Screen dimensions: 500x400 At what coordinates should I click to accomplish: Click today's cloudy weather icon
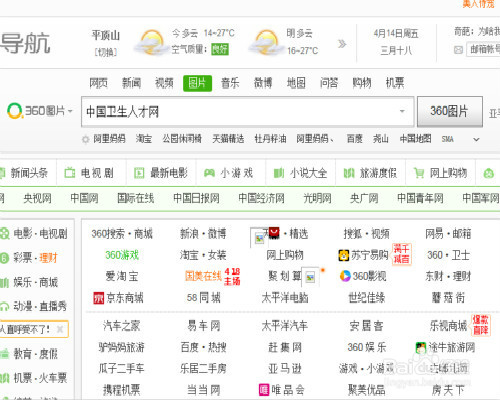pos(152,43)
